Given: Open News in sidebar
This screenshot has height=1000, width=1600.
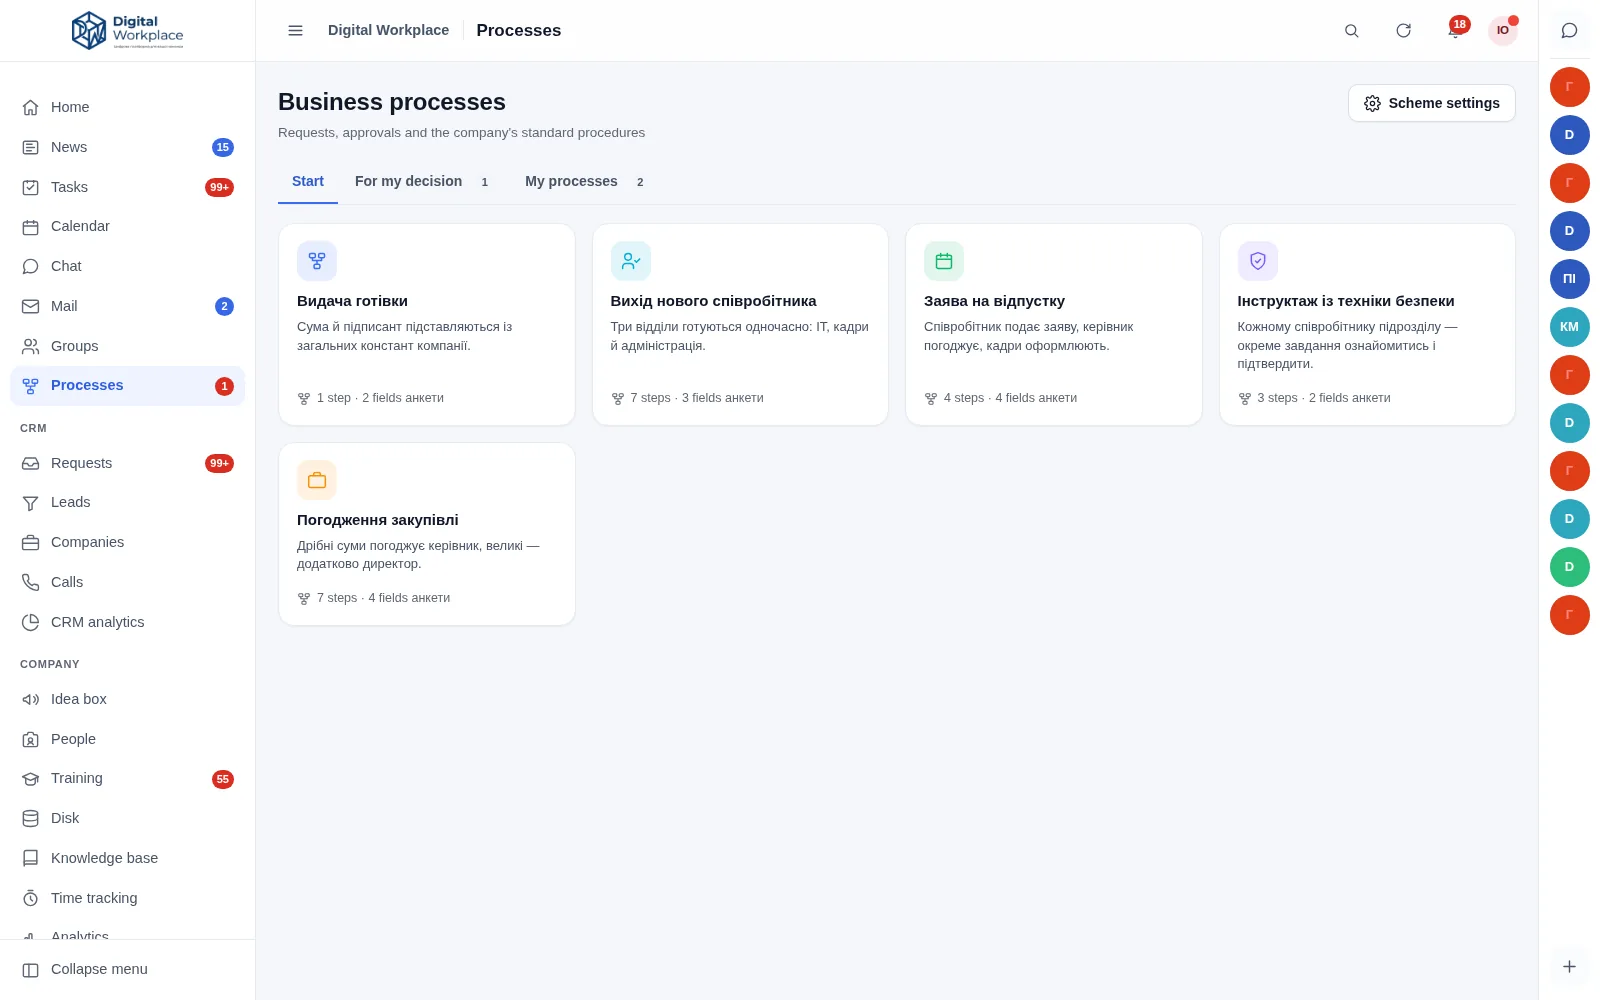Looking at the screenshot, I should click(128, 147).
